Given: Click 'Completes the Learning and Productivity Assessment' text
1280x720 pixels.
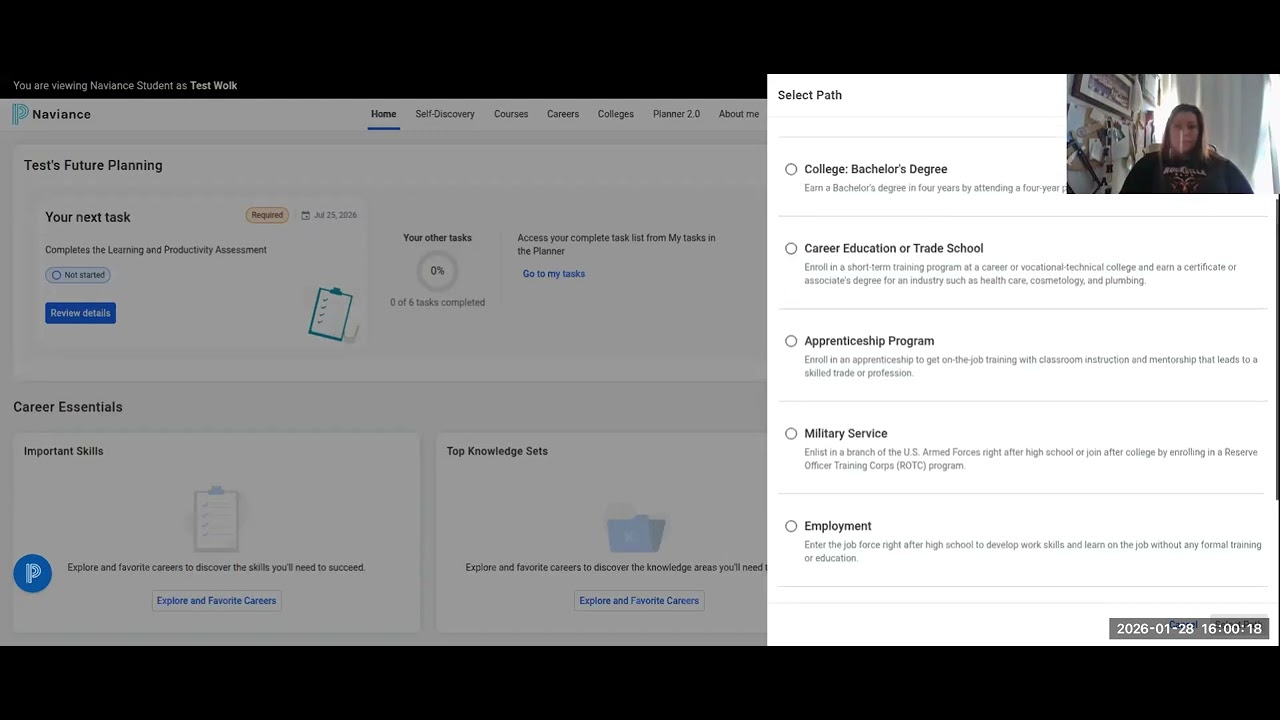Looking at the screenshot, I should click(x=156, y=250).
